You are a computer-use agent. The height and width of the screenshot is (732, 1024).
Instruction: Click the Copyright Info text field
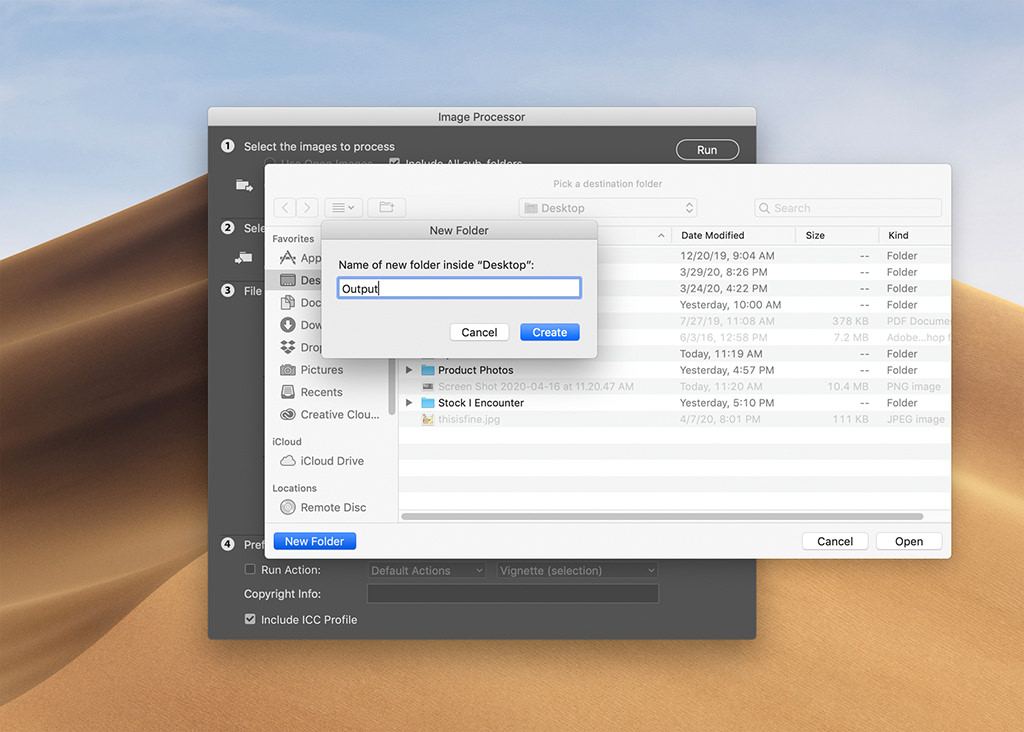point(513,593)
